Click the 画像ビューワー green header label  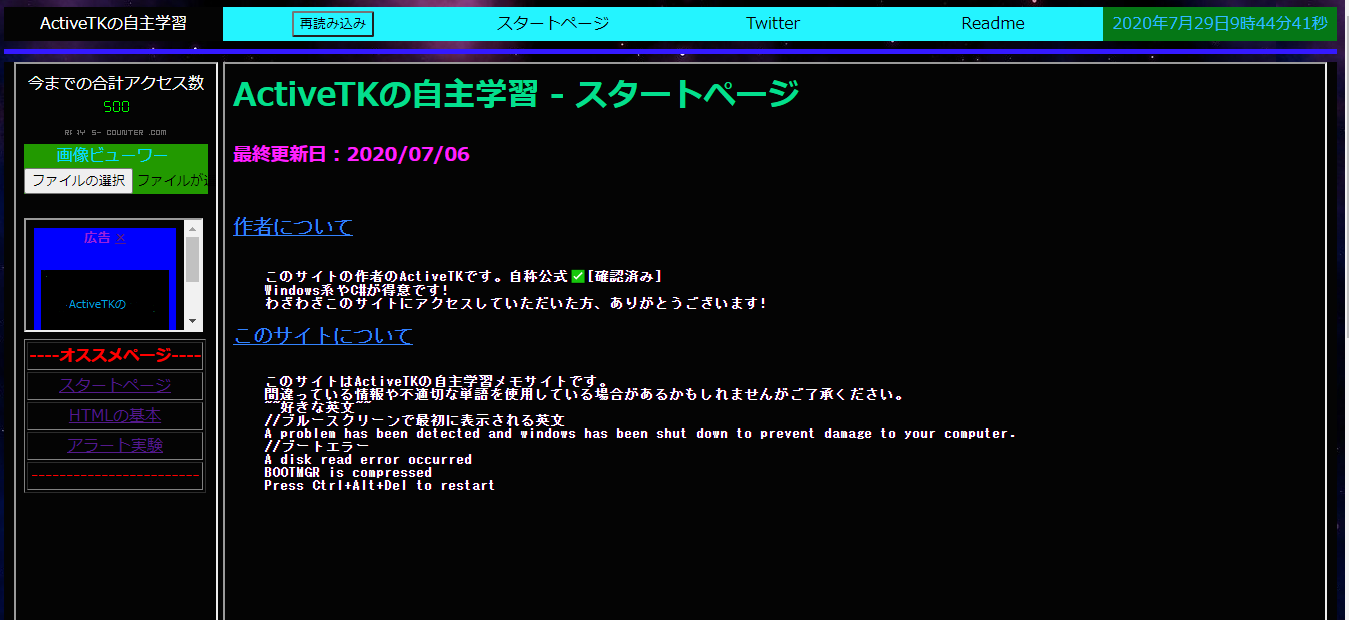[112, 156]
